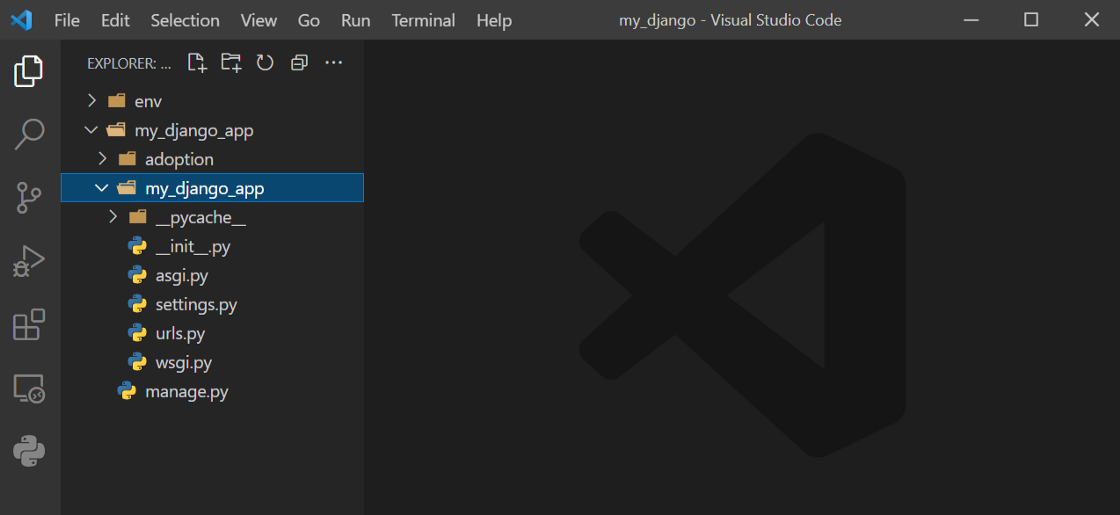
Task: Click the New File icon in Explorer
Action: pos(197,63)
